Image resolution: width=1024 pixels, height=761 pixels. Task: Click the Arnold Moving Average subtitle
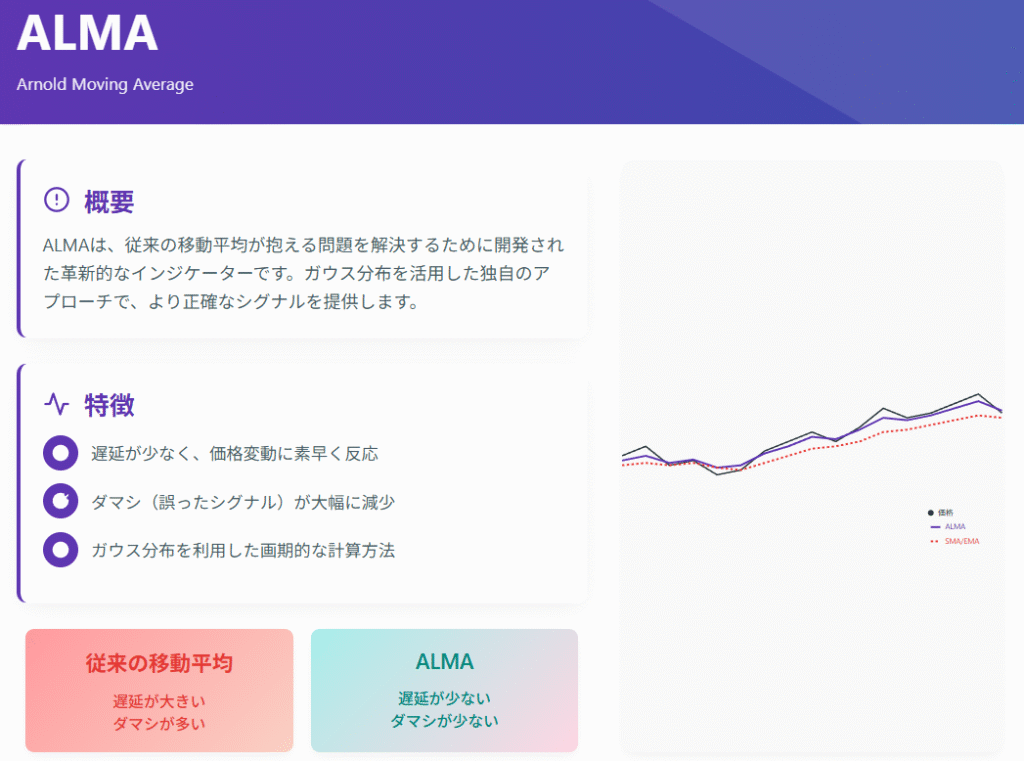(x=105, y=84)
